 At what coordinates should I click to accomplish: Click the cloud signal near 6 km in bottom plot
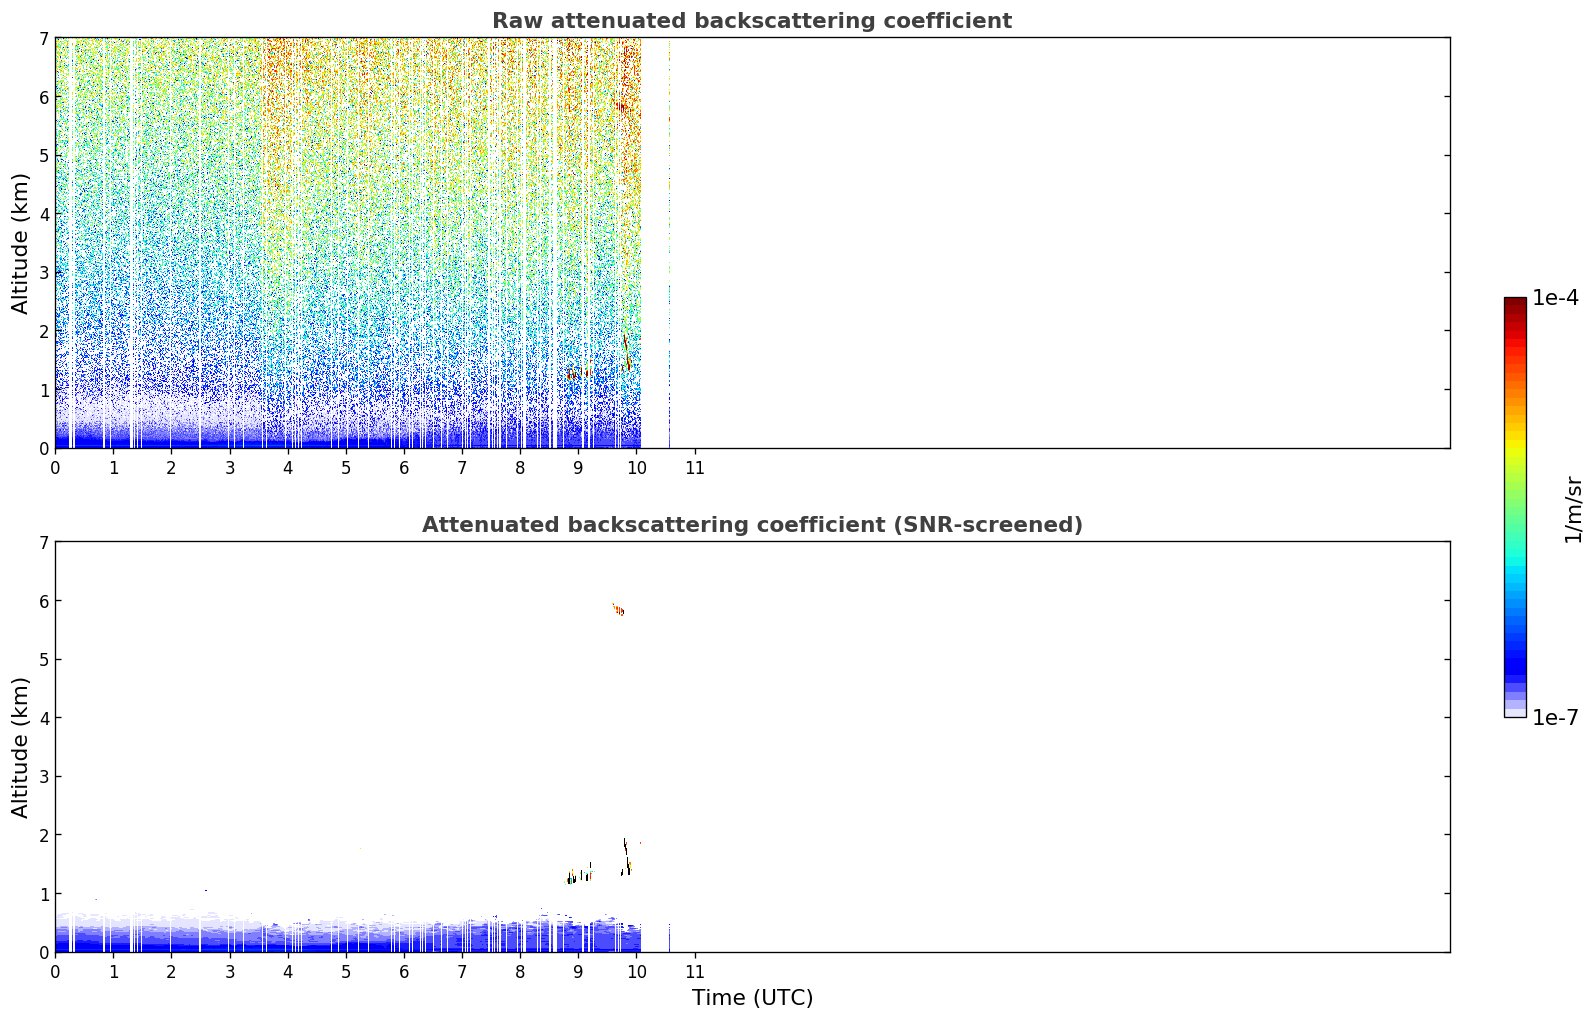click(x=618, y=609)
